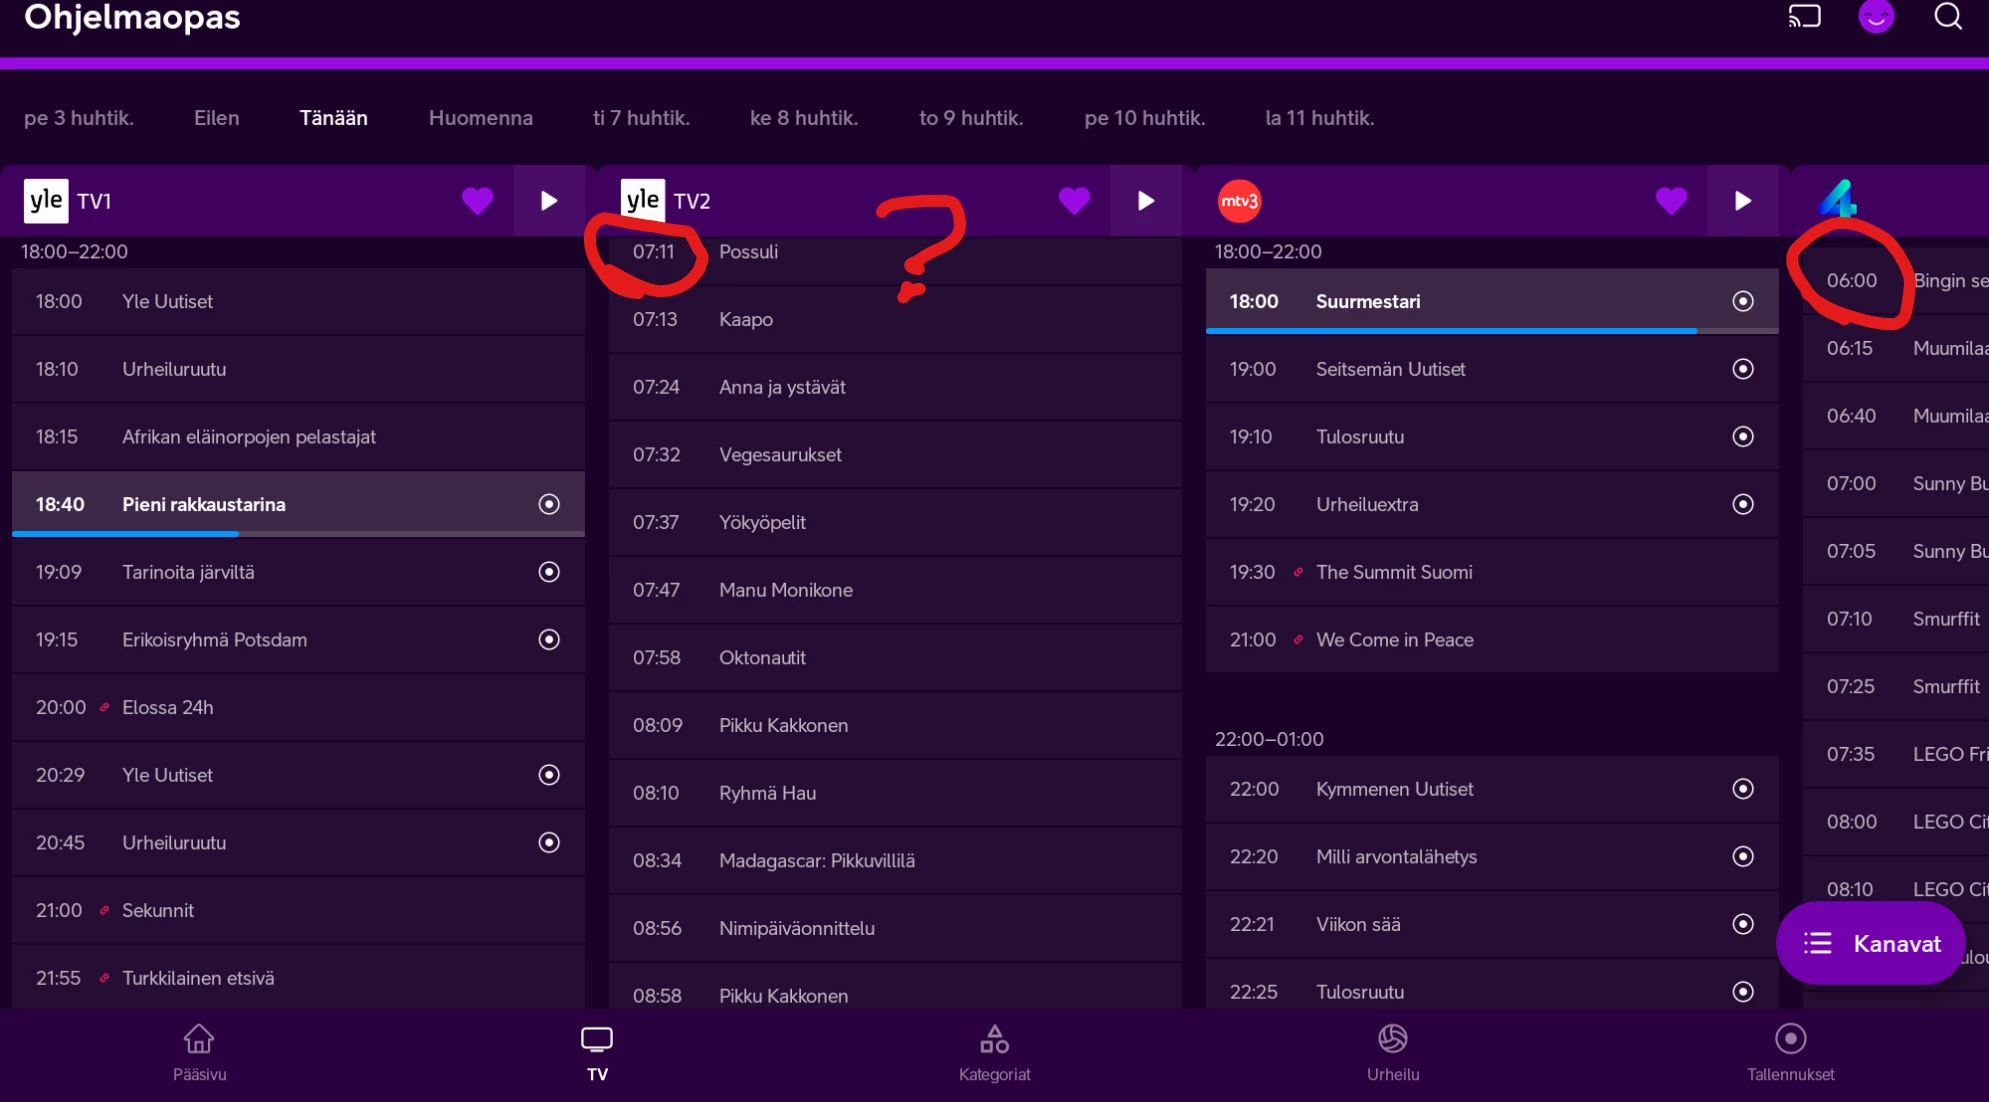Open the search magnifier icon

click(1947, 17)
